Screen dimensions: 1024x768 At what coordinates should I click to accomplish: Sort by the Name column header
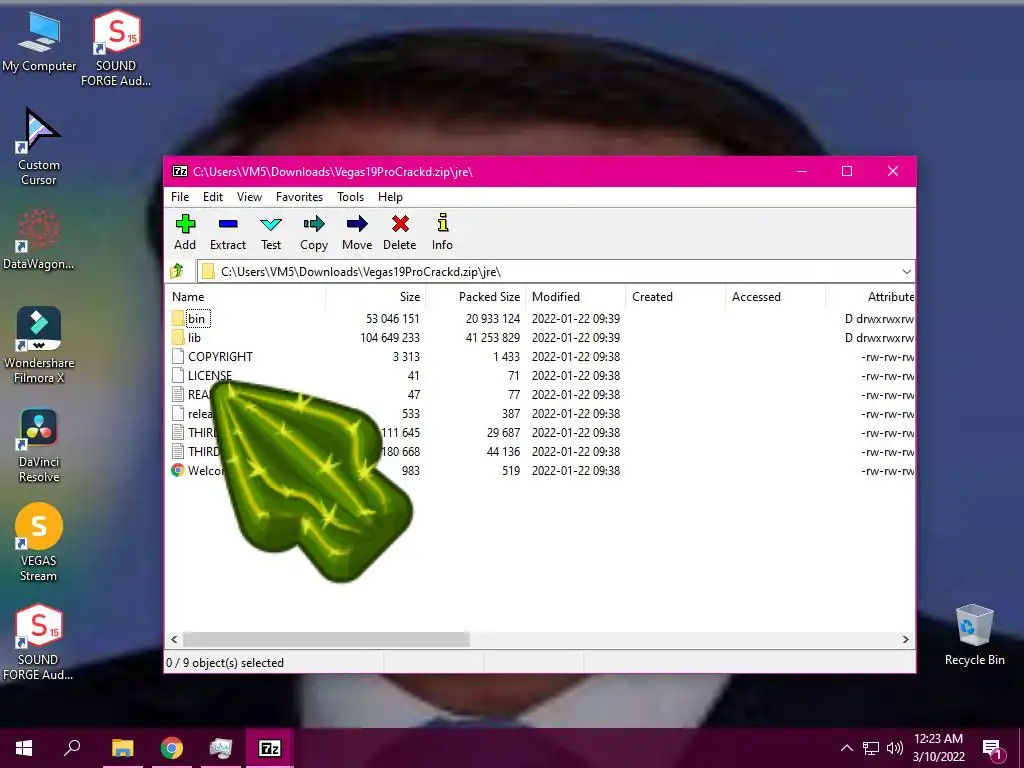246,296
